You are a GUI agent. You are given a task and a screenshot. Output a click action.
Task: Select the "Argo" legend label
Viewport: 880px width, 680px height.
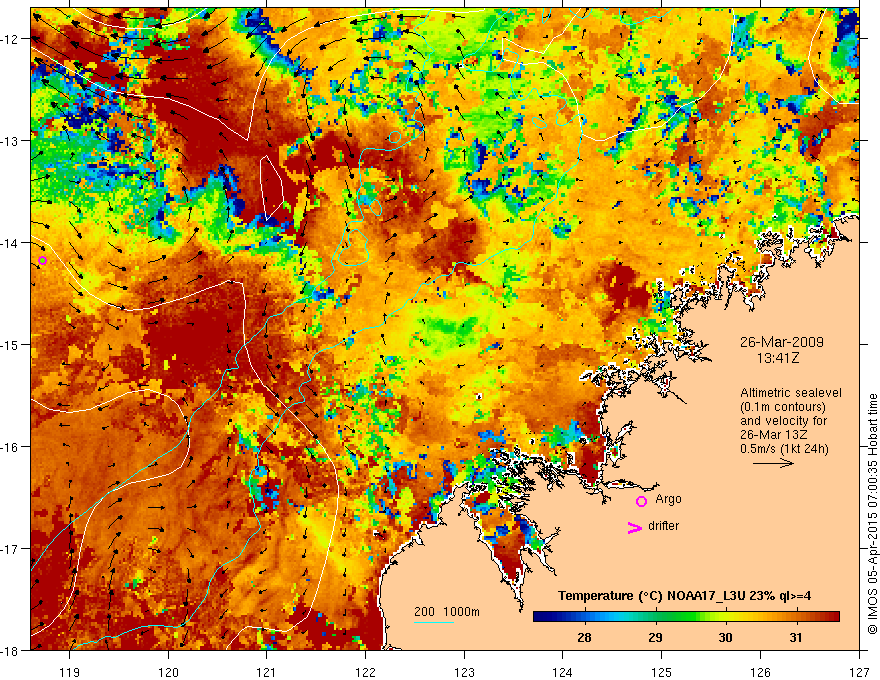click(668, 499)
